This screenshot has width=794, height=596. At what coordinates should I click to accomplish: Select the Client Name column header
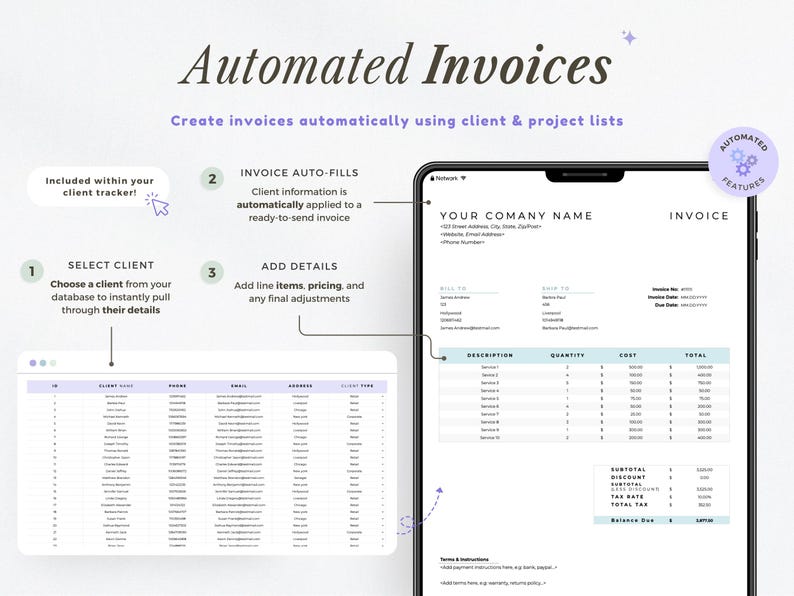116,386
